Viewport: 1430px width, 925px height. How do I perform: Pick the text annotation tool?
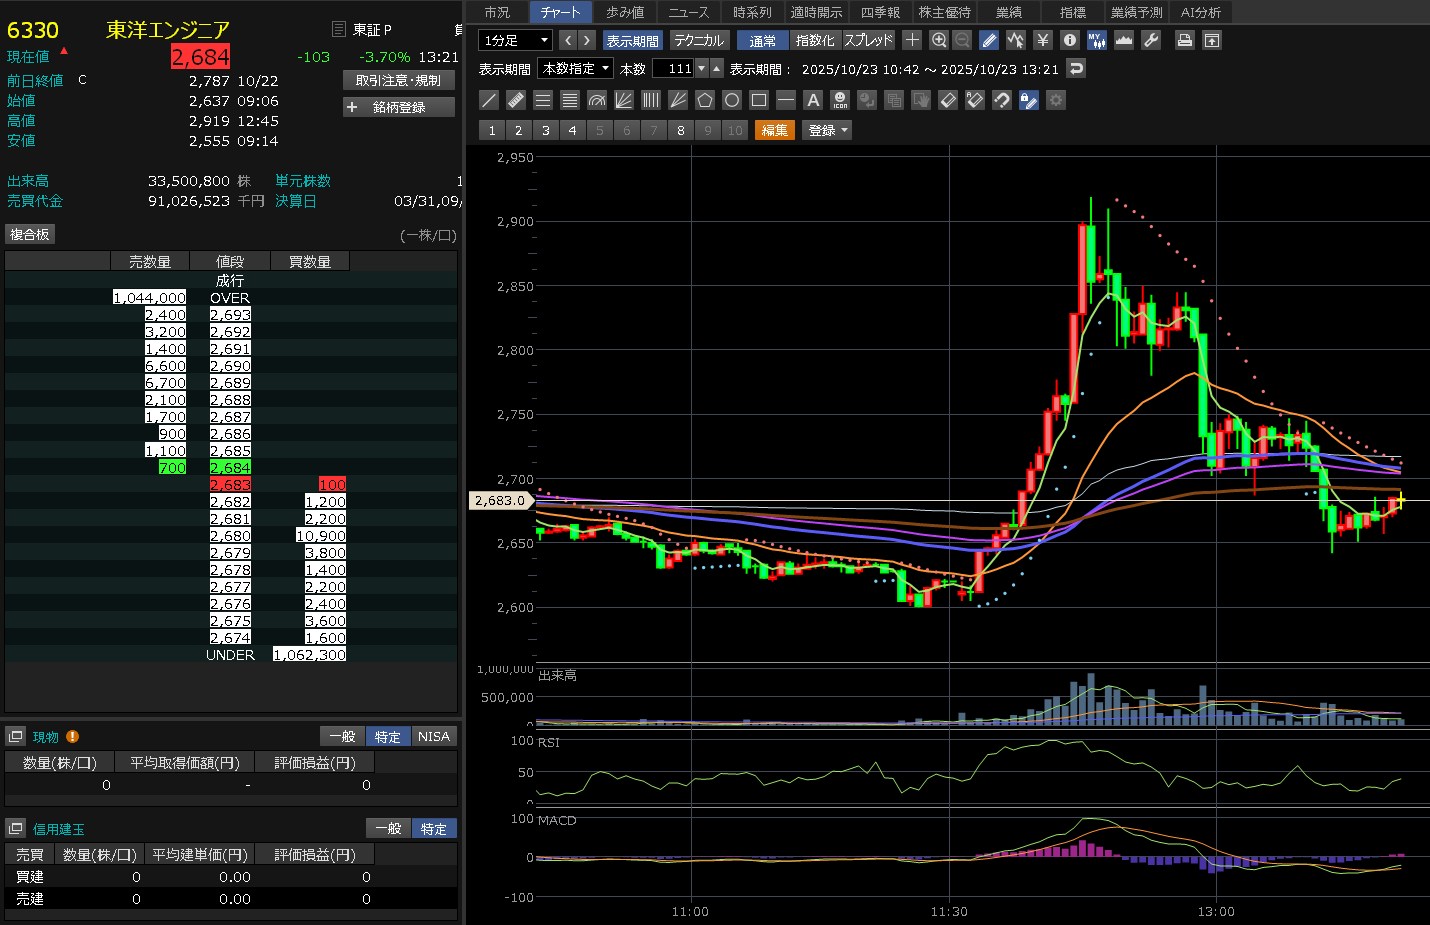[x=813, y=100]
